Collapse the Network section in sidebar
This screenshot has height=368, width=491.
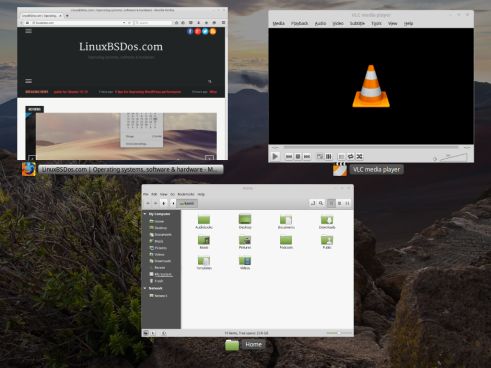[x=145, y=288]
